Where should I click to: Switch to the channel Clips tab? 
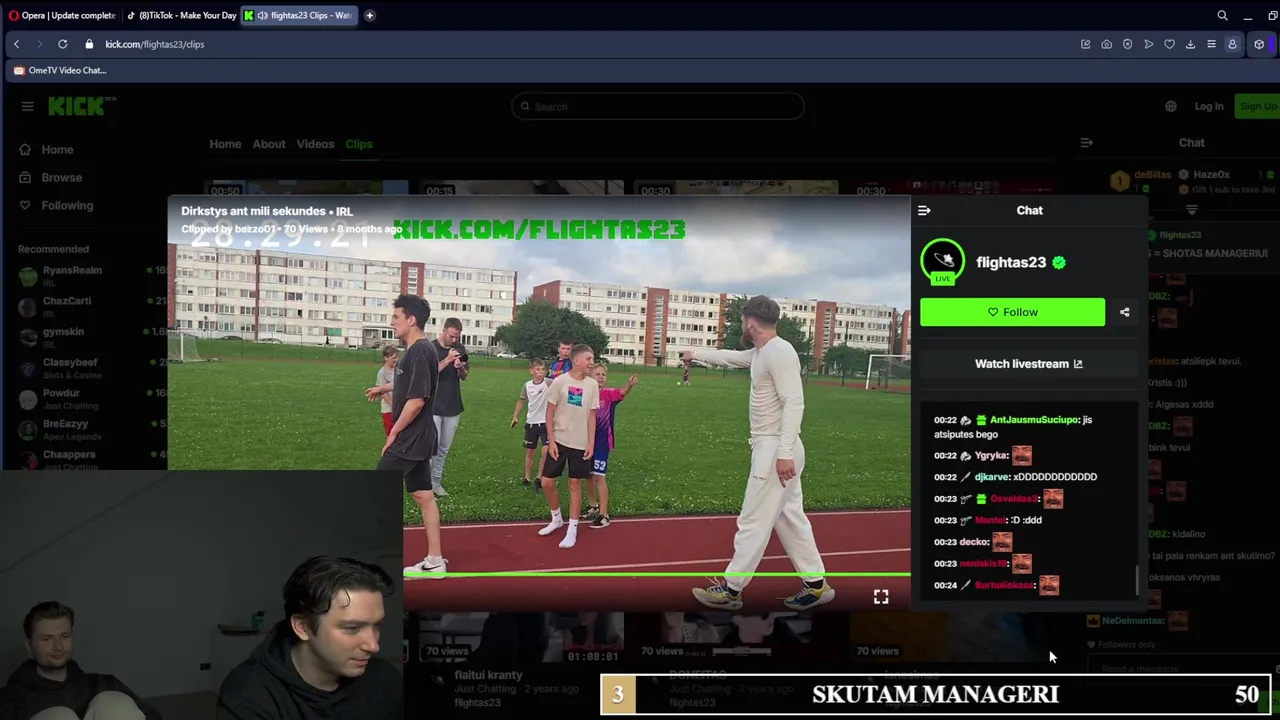[359, 144]
